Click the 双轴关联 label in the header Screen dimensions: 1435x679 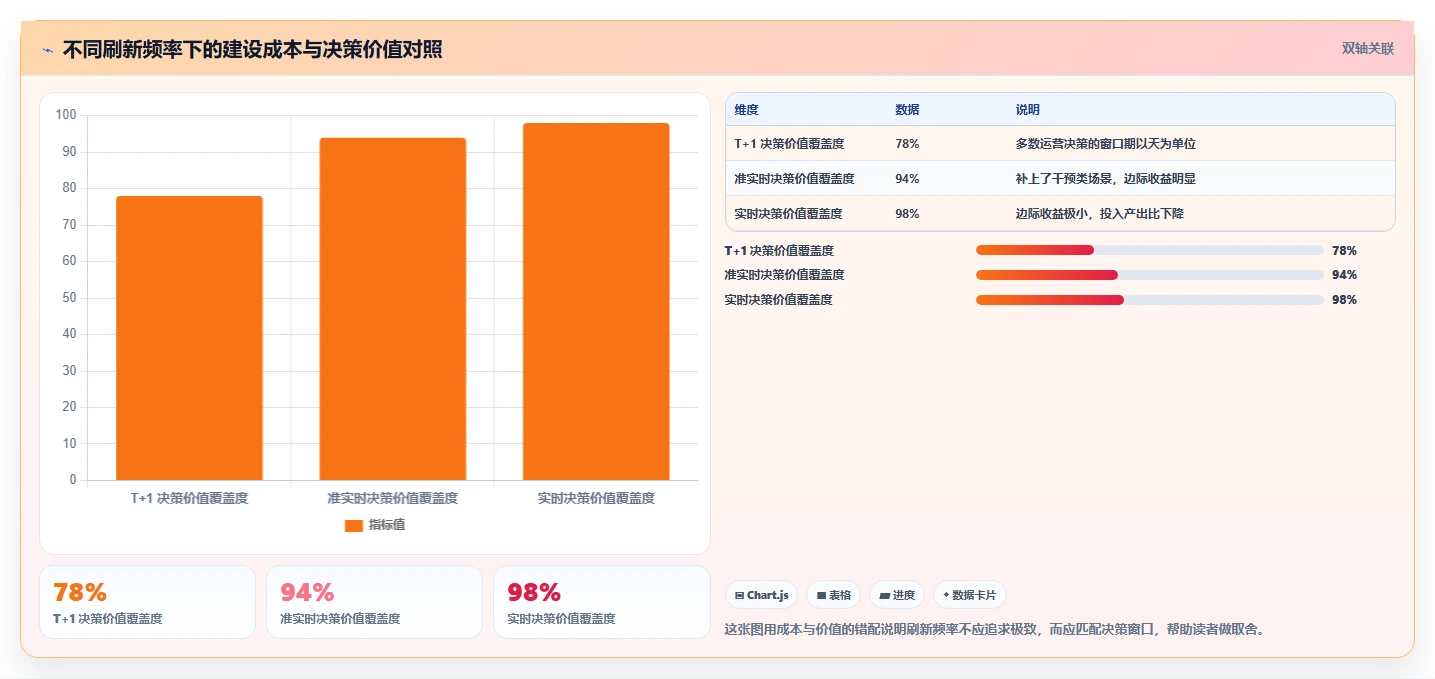point(1367,49)
